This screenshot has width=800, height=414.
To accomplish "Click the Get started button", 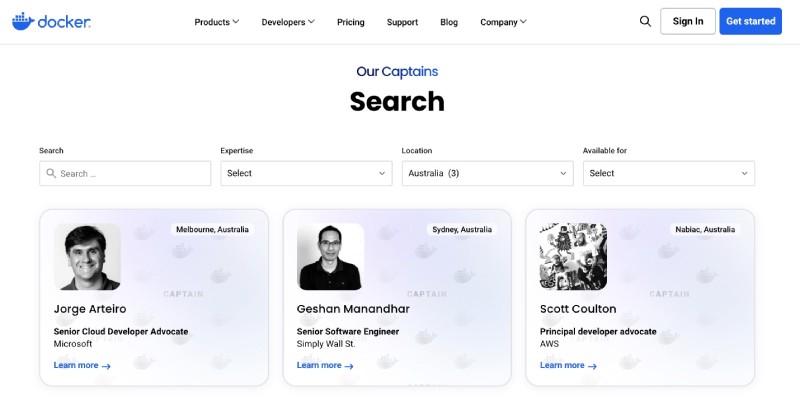I will 750,21.
